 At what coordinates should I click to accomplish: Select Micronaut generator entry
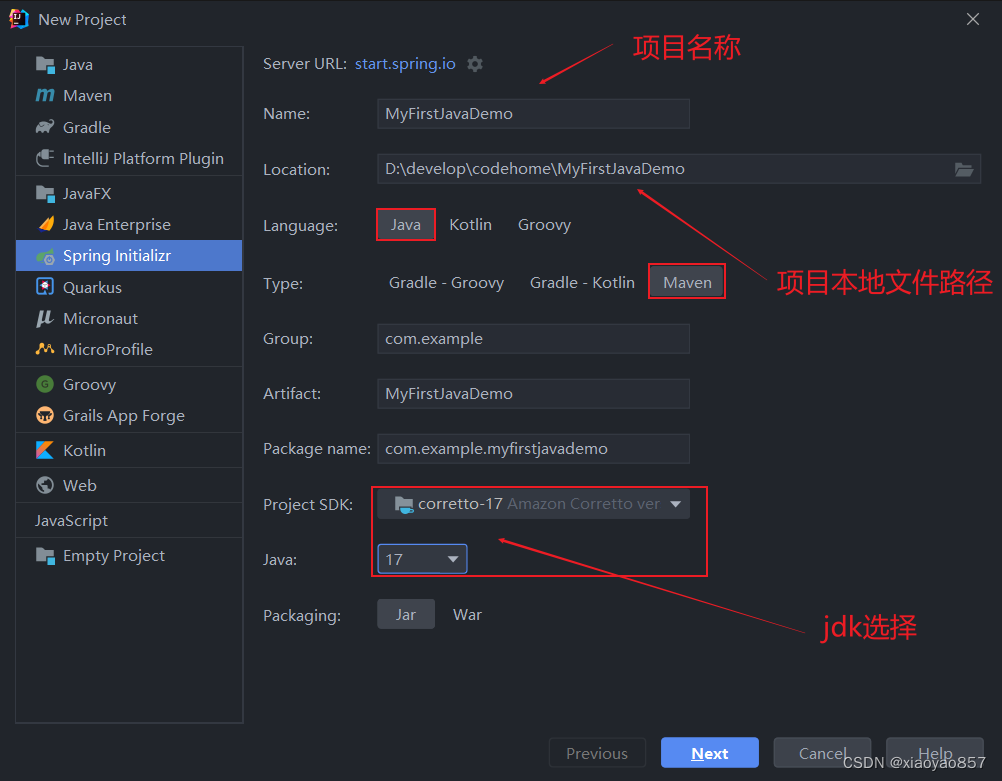[129, 318]
